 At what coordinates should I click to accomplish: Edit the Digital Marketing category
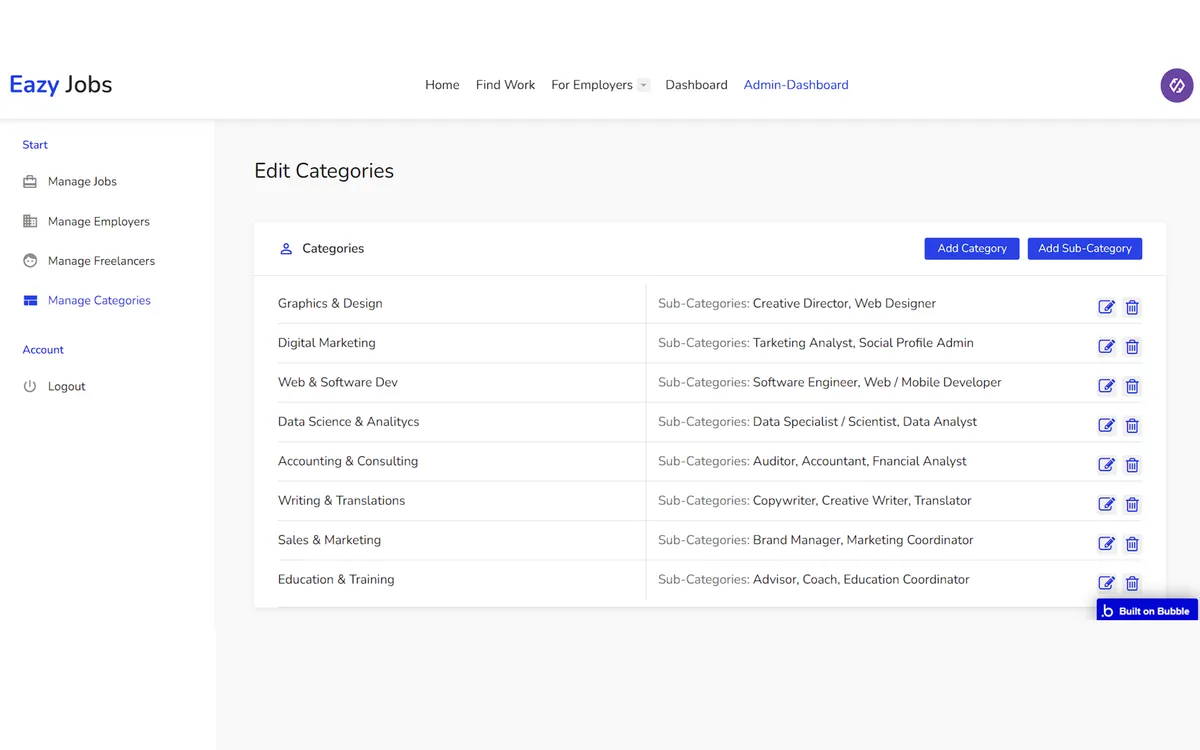tap(1106, 346)
